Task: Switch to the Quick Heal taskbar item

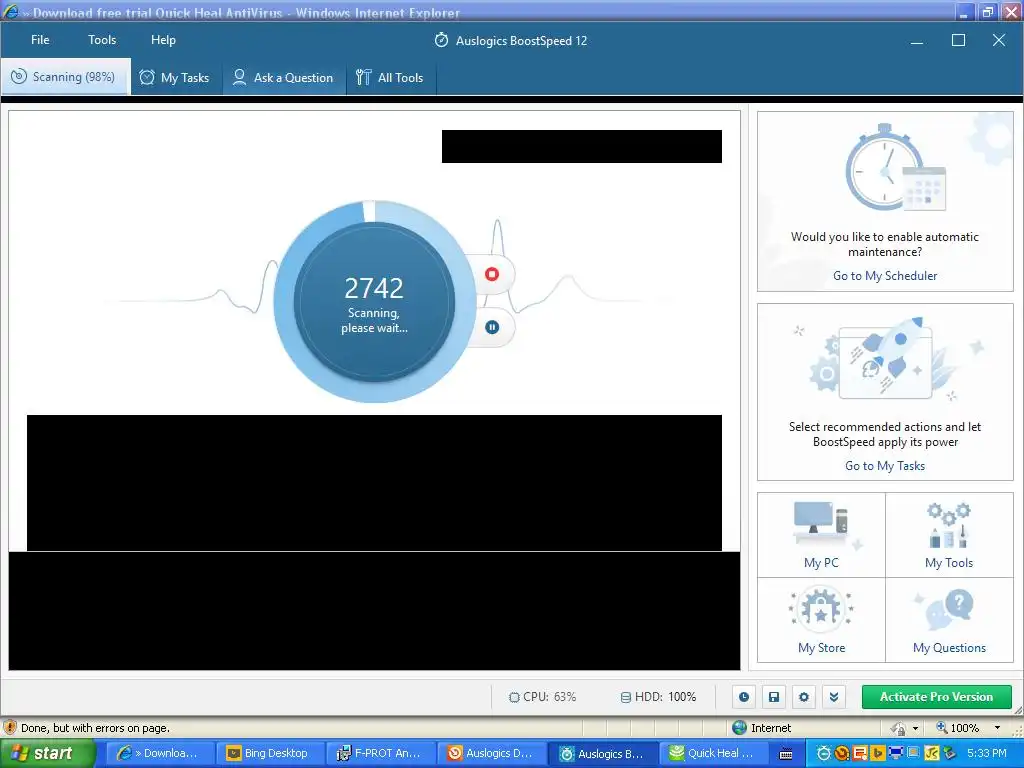Action: 713,753
